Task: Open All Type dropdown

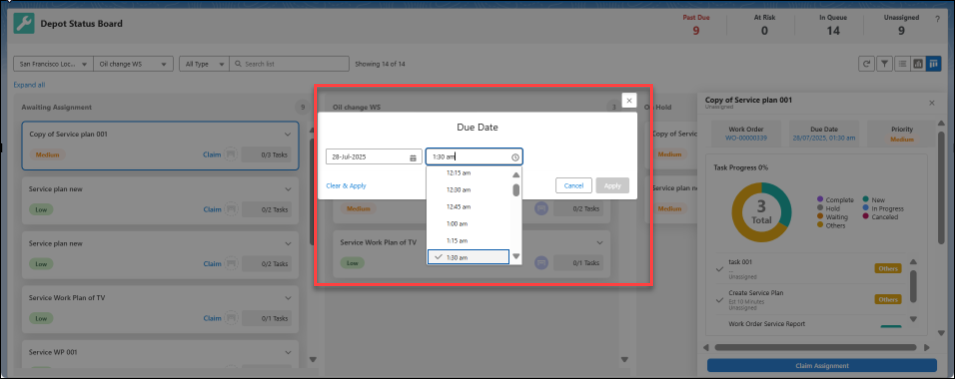Action: pyautogui.click(x=204, y=63)
